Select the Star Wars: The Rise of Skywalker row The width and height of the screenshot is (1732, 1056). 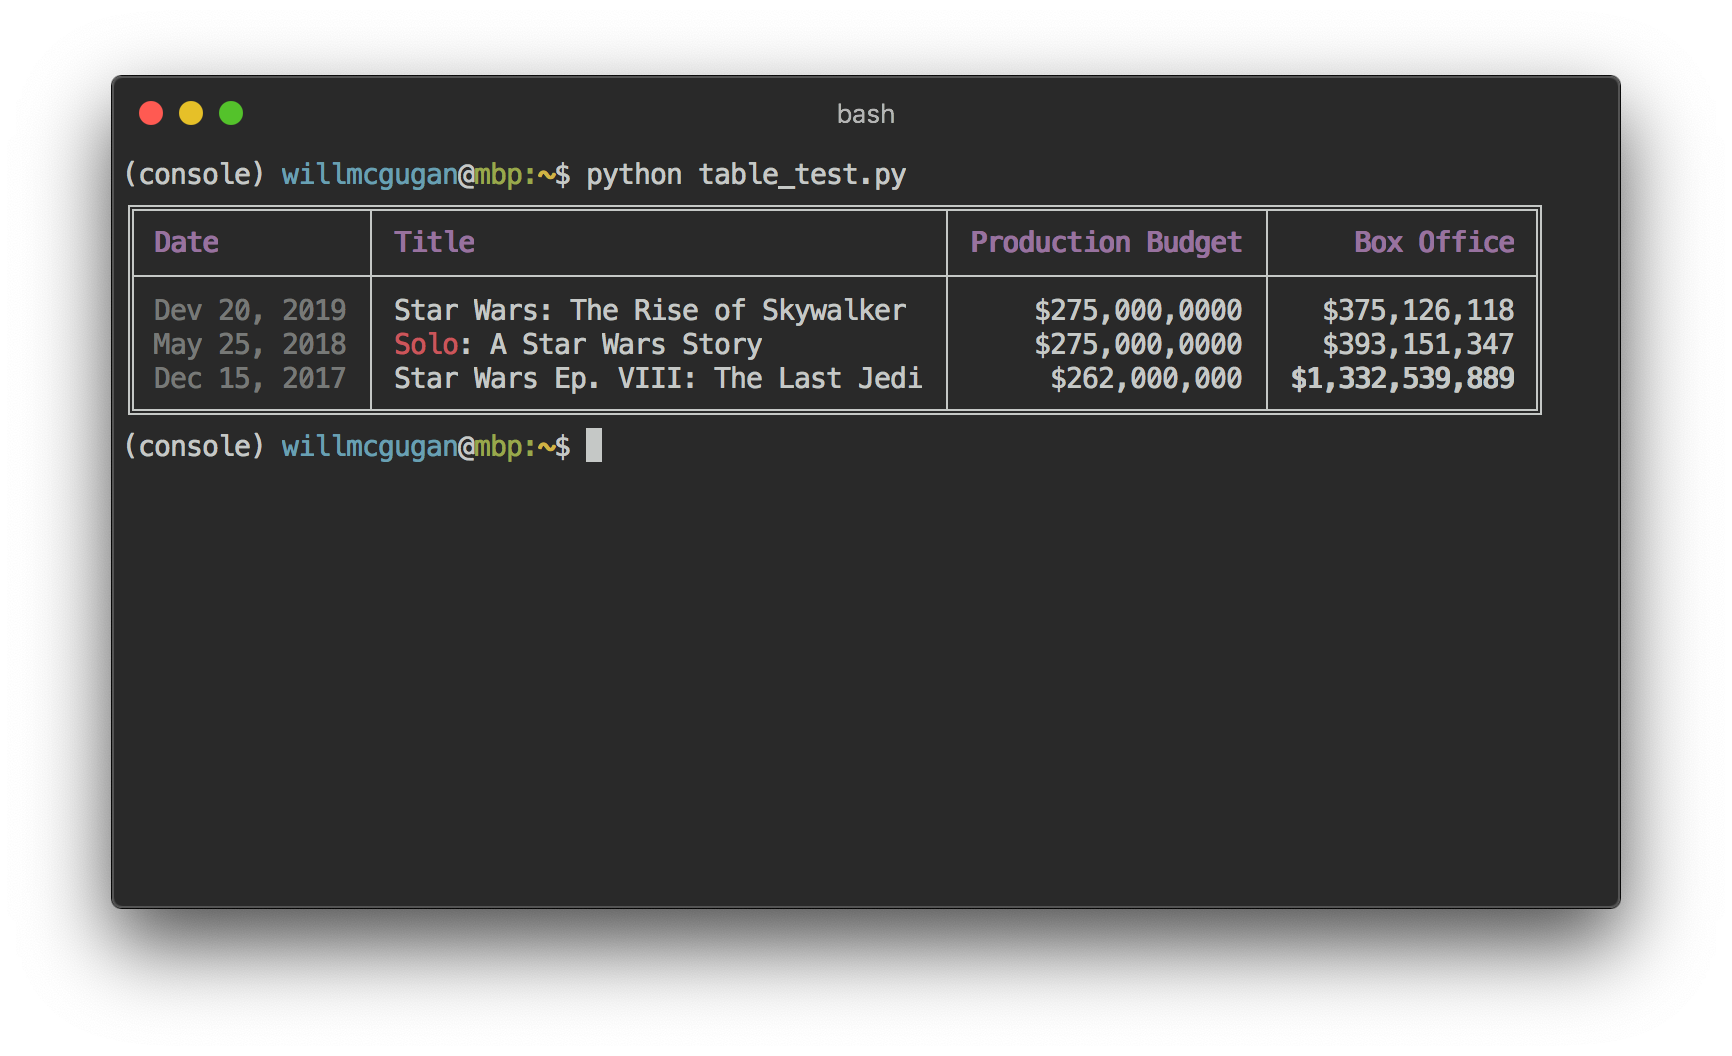[x=650, y=310]
